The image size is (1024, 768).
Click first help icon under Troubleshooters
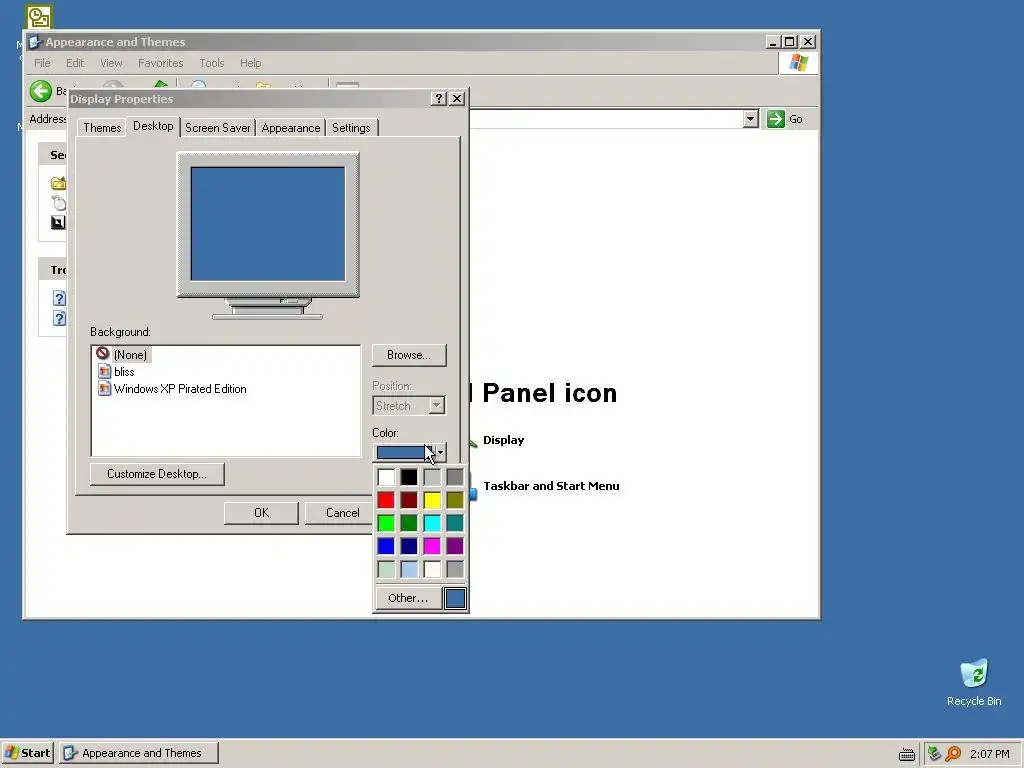[59, 298]
